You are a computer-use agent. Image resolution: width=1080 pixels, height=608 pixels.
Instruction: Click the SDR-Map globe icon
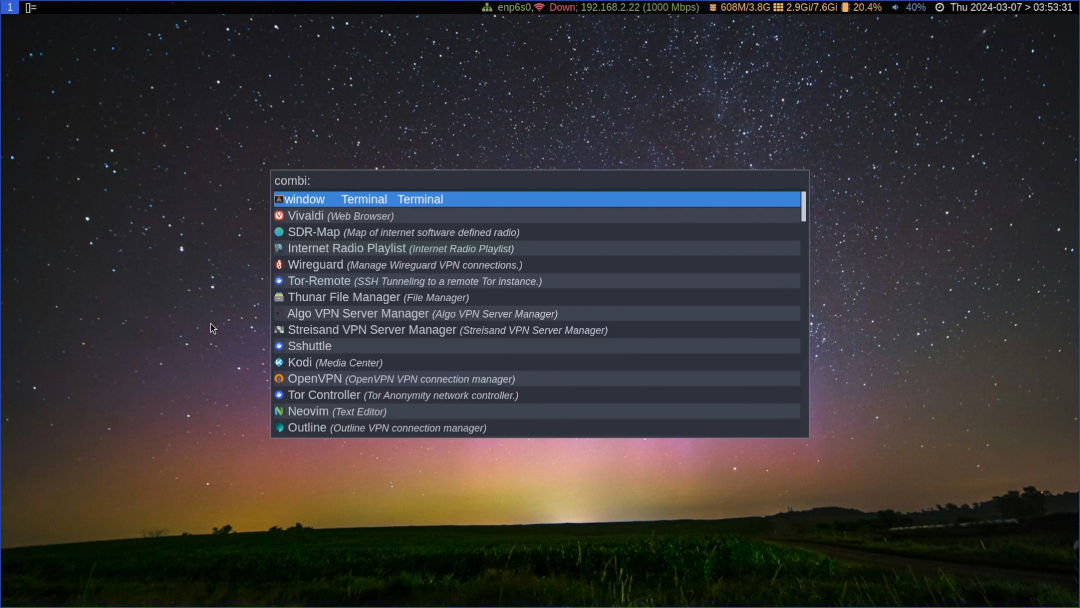coord(279,232)
